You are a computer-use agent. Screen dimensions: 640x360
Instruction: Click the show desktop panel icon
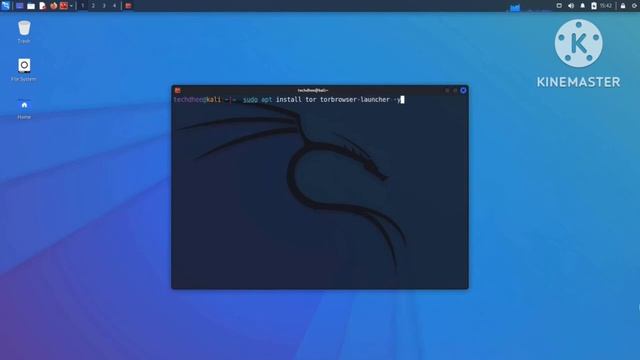pyautogui.click(x=20, y=6)
